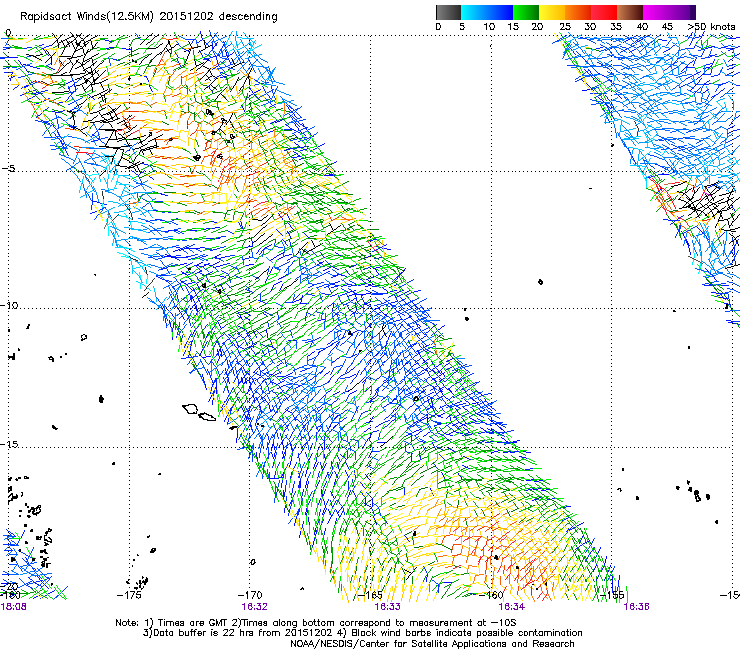Pick the orange 25-30 knots legend color

578,12
